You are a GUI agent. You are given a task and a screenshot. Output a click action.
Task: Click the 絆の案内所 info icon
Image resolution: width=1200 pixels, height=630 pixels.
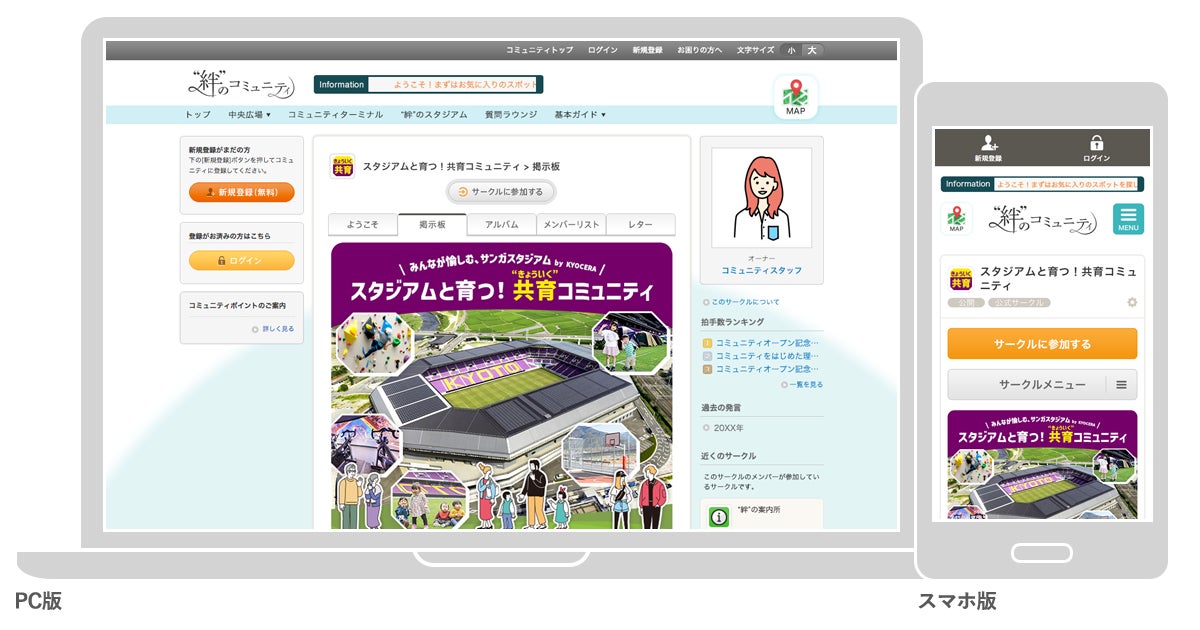click(x=719, y=517)
